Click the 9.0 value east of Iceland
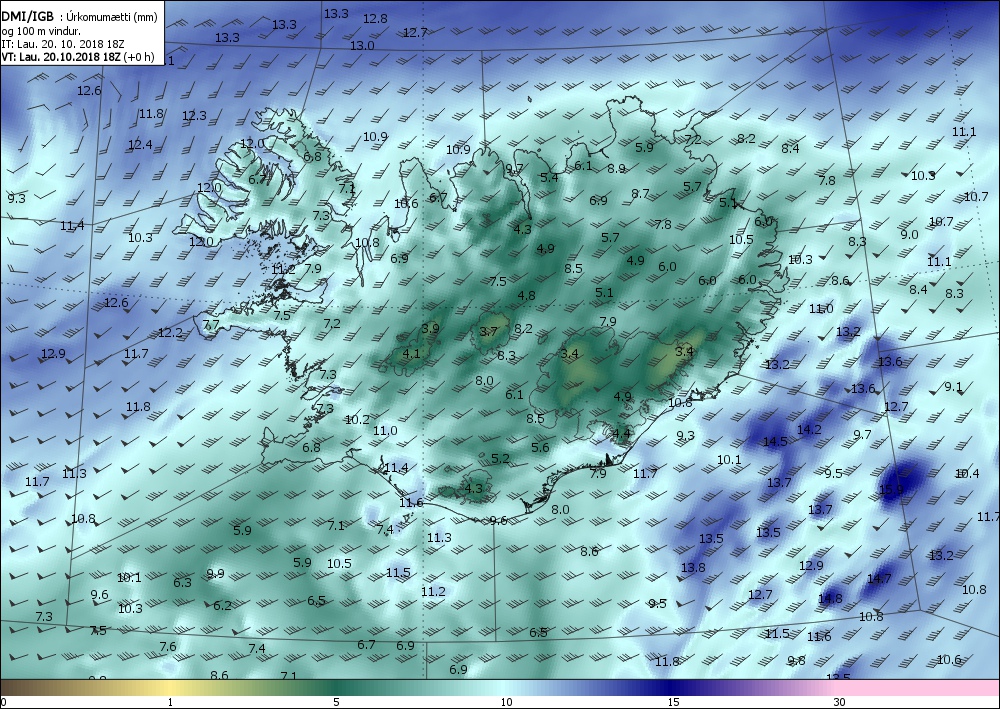This screenshot has width=1000, height=709. click(909, 234)
